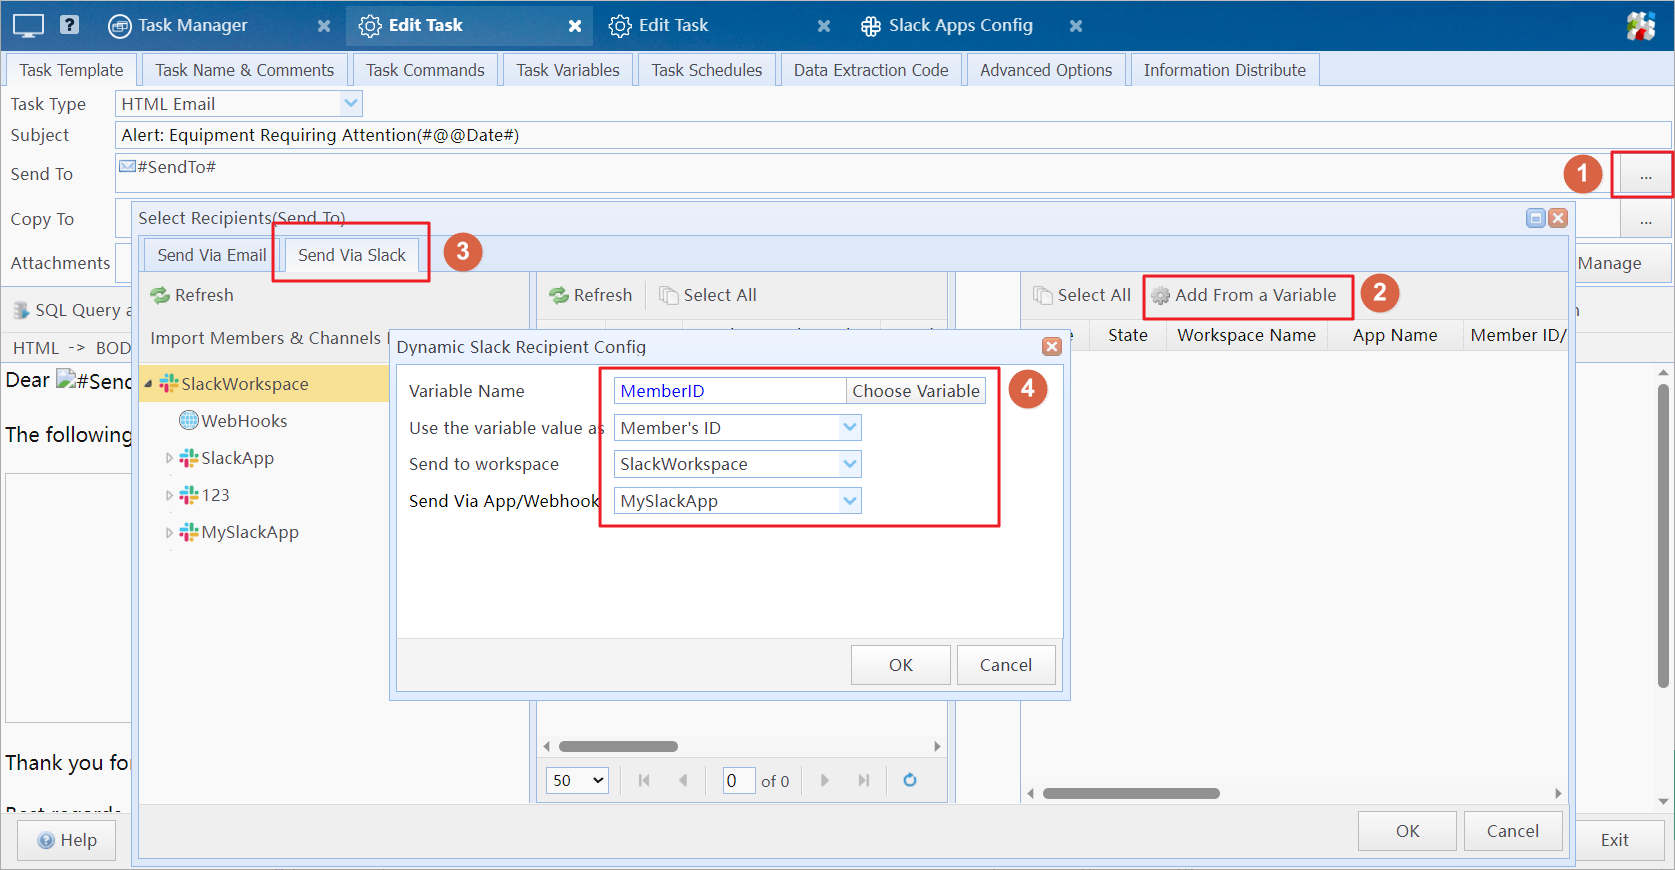The width and height of the screenshot is (1675, 870).
Task: Close the Dynamic Slack Recipient Config dialog
Action: 1051,346
